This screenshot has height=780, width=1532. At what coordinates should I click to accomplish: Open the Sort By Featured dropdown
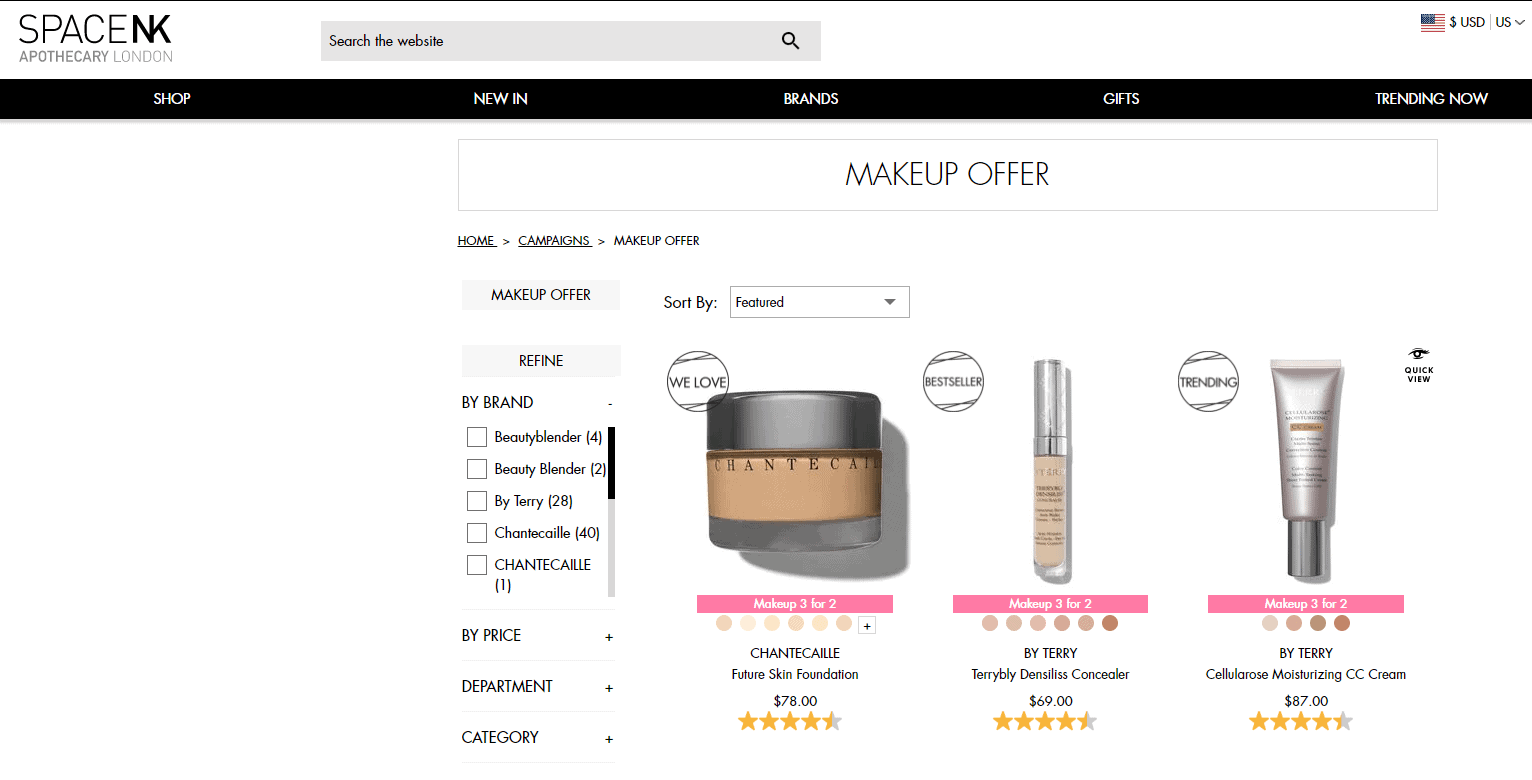820,302
